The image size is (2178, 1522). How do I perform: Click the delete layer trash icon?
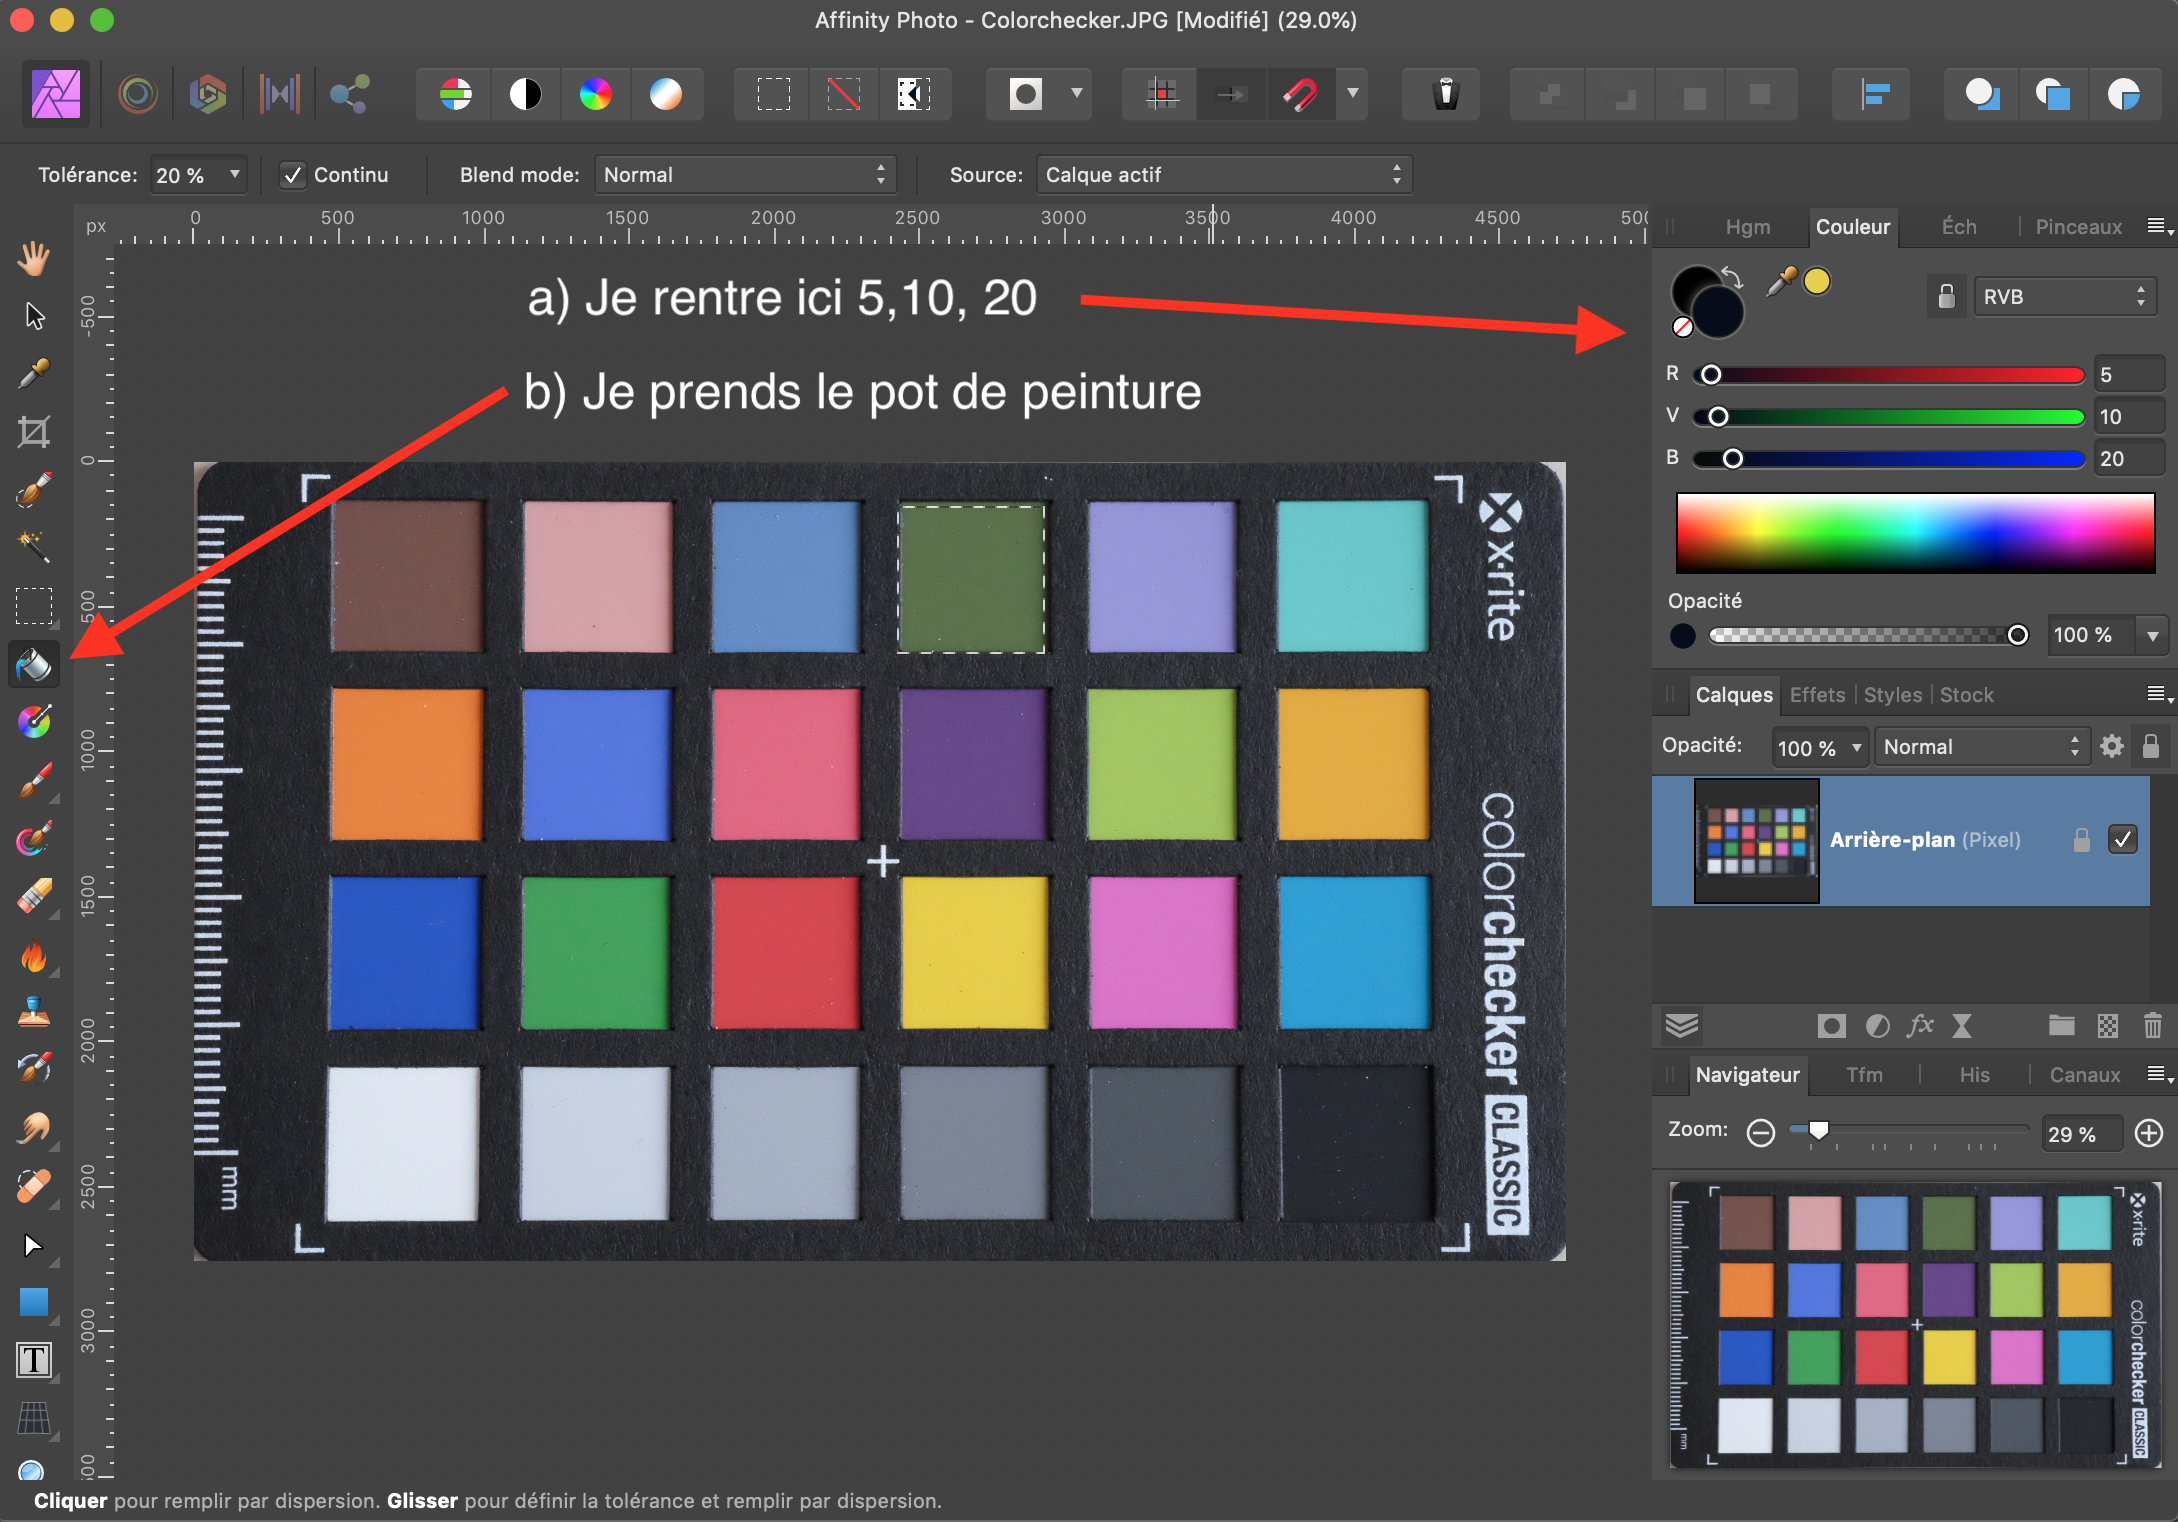[2152, 1026]
